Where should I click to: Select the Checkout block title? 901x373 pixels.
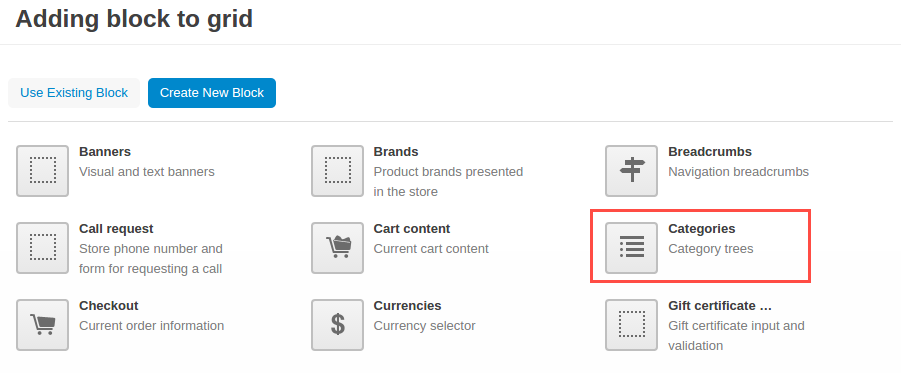[109, 306]
